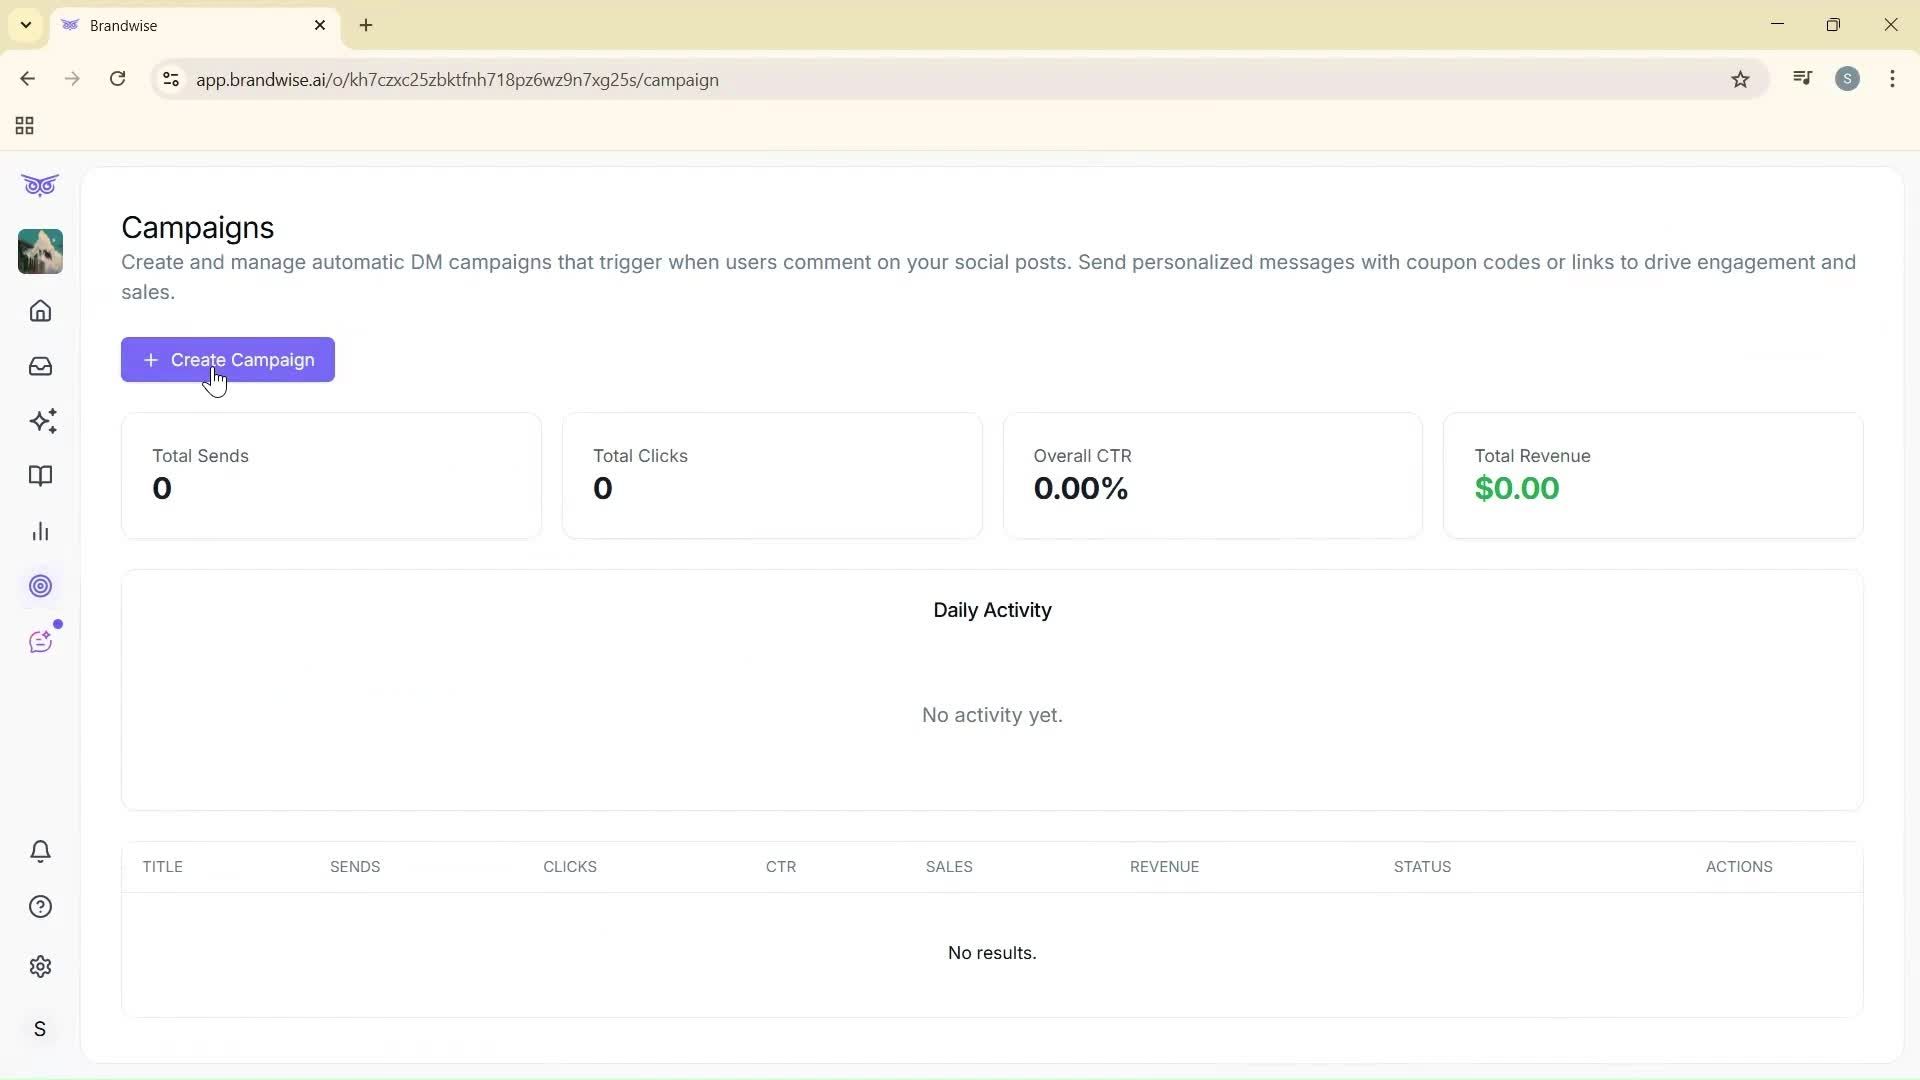Open the analytics bar-chart icon
Viewport: 1920px width, 1080px height.
[x=40, y=531]
